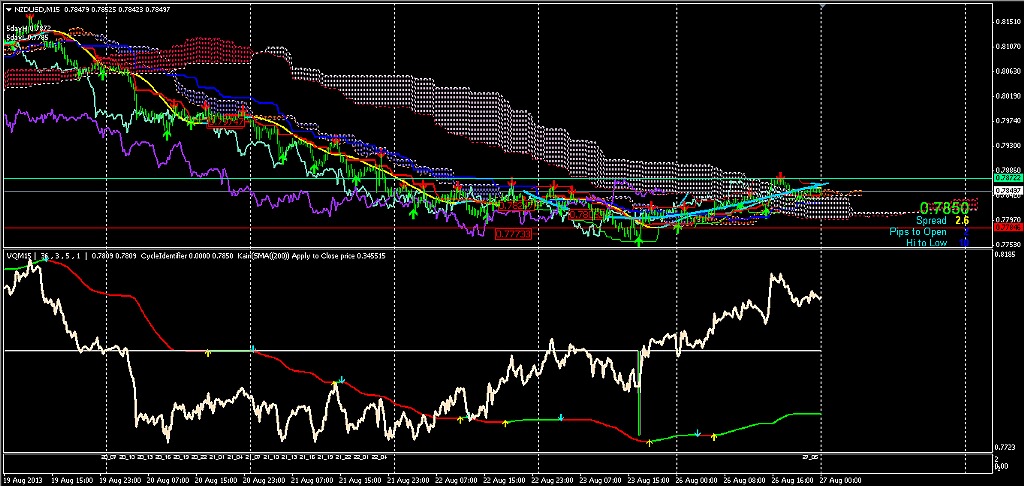
Task: Open the chart menu arrow beside NZDUSD,M15
Action: pos(8,8)
